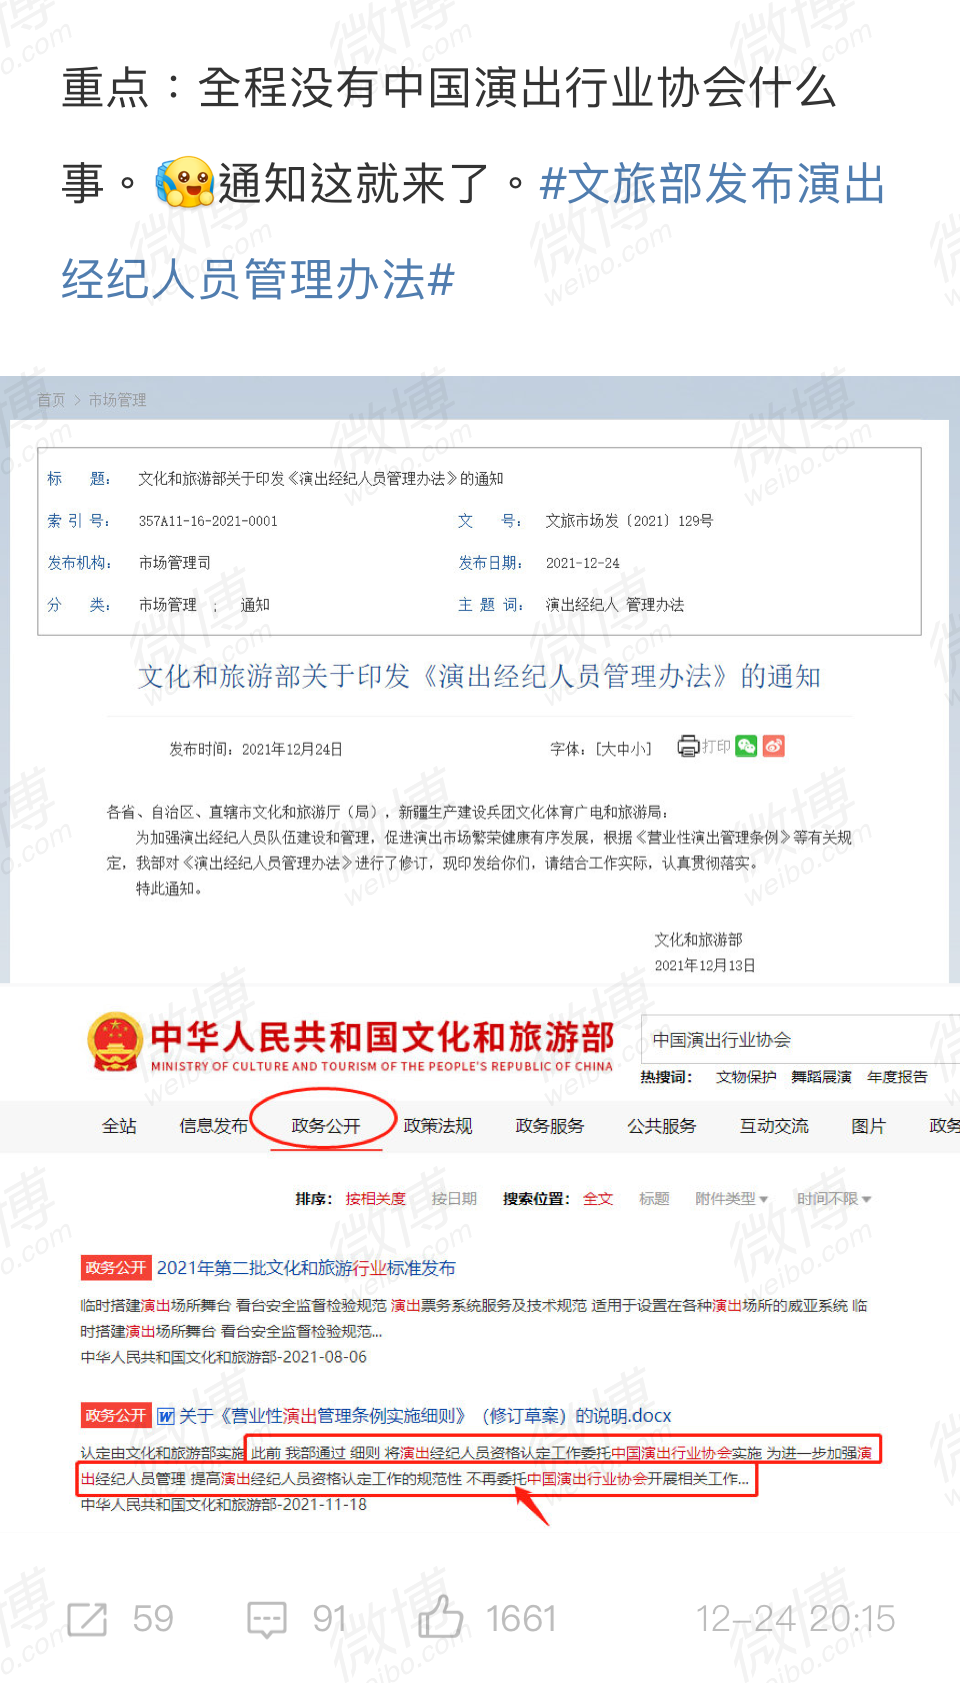Viewport: 960px width, 1683px height.
Task: Open the 政策法规 tab
Action: [437, 1126]
